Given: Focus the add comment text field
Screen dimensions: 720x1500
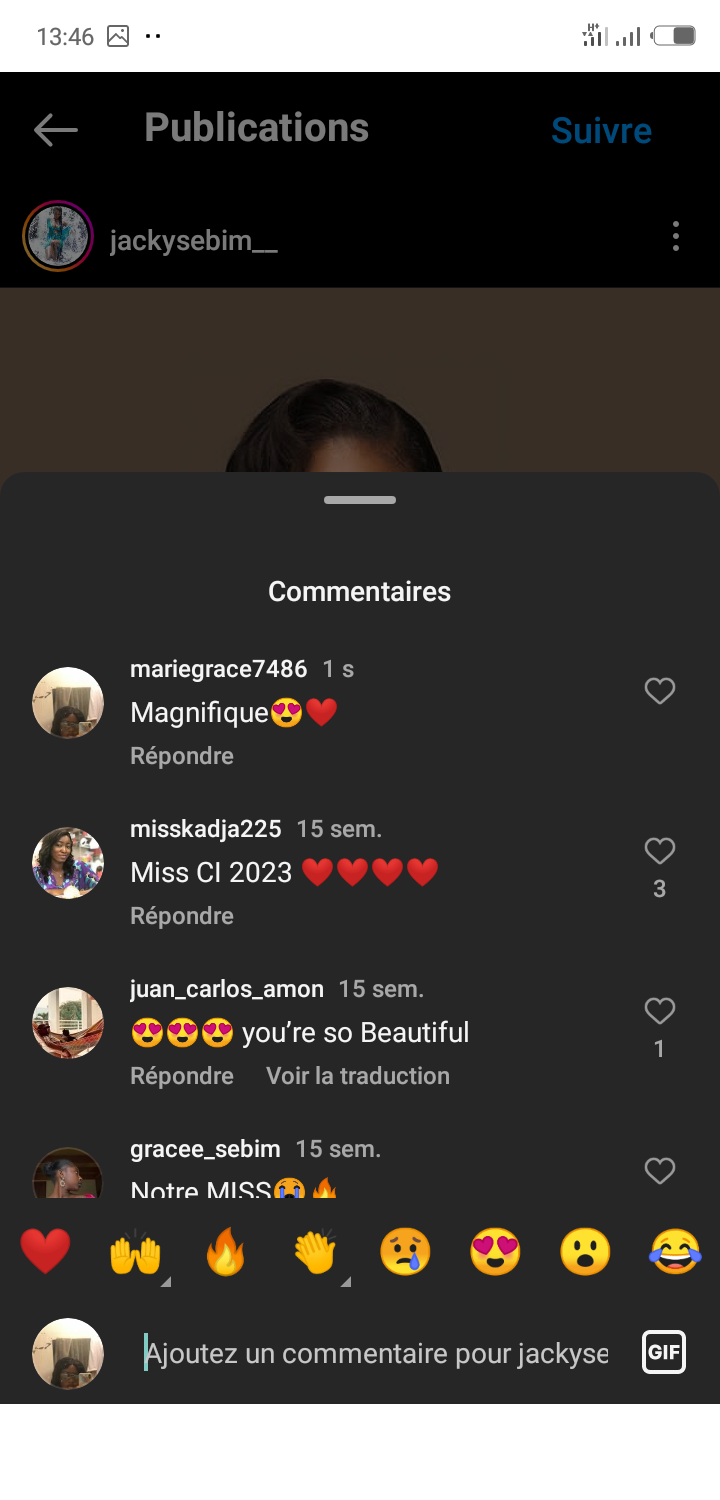Looking at the screenshot, I should (380, 1353).
